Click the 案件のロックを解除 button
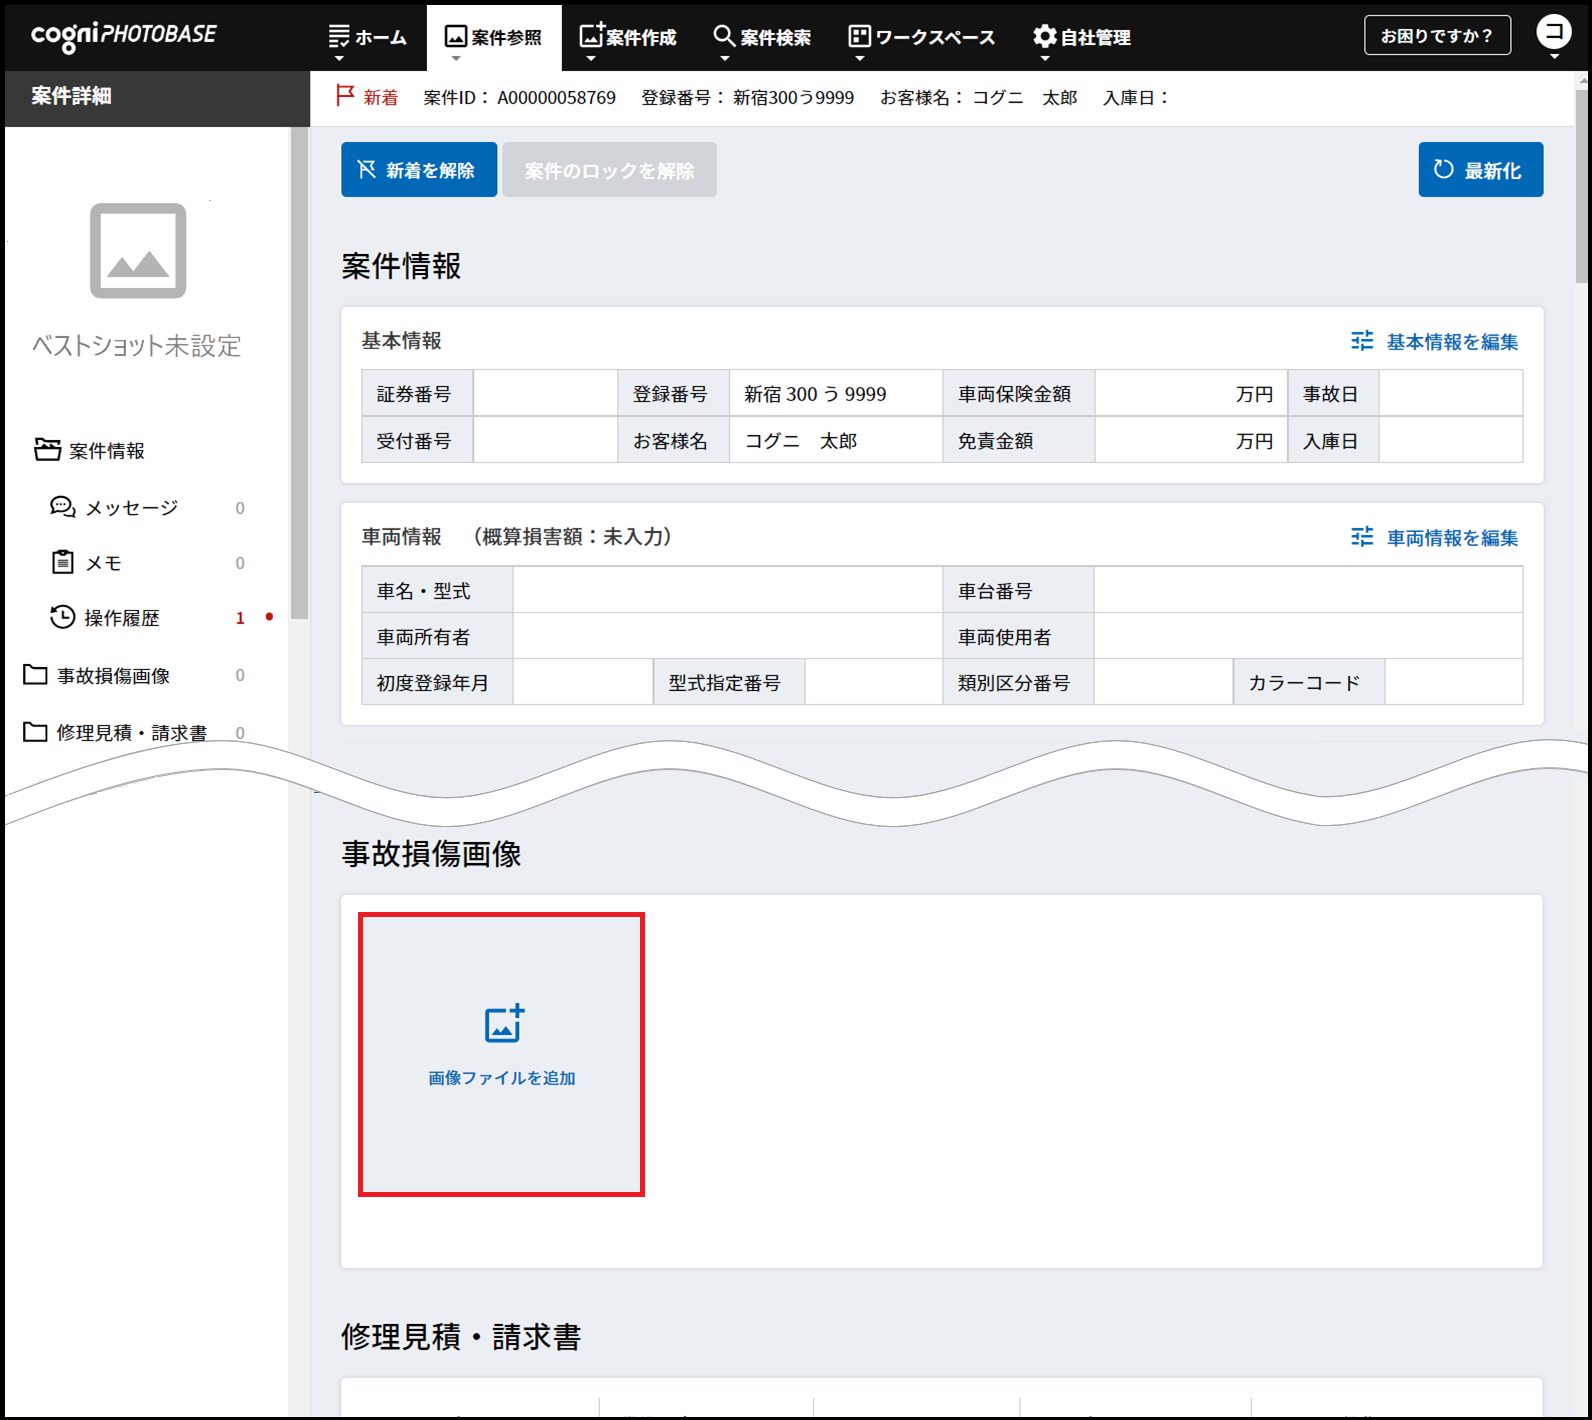 [x=609, y=170]
